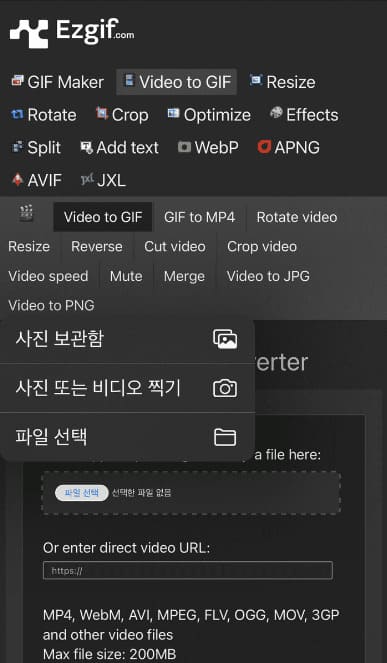Choose 사진 보관함 from popup menu
Viewport: 387px width, 663px height.
point(127,339)
